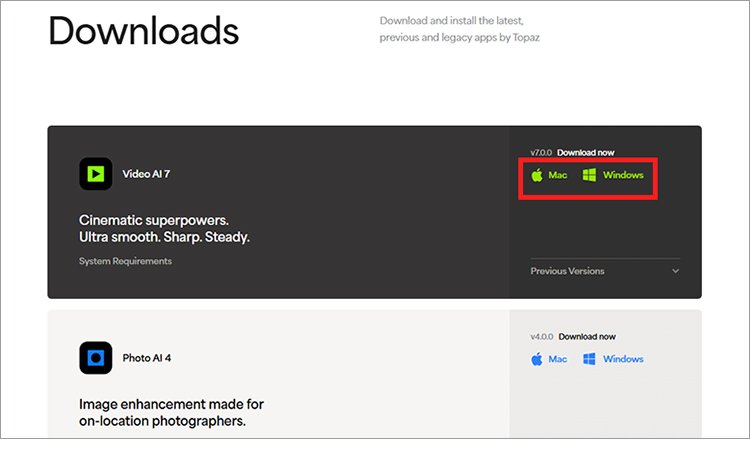Open Video AI 7 System Requirements link
The image size is (750, 459).
tap(125, 261)
